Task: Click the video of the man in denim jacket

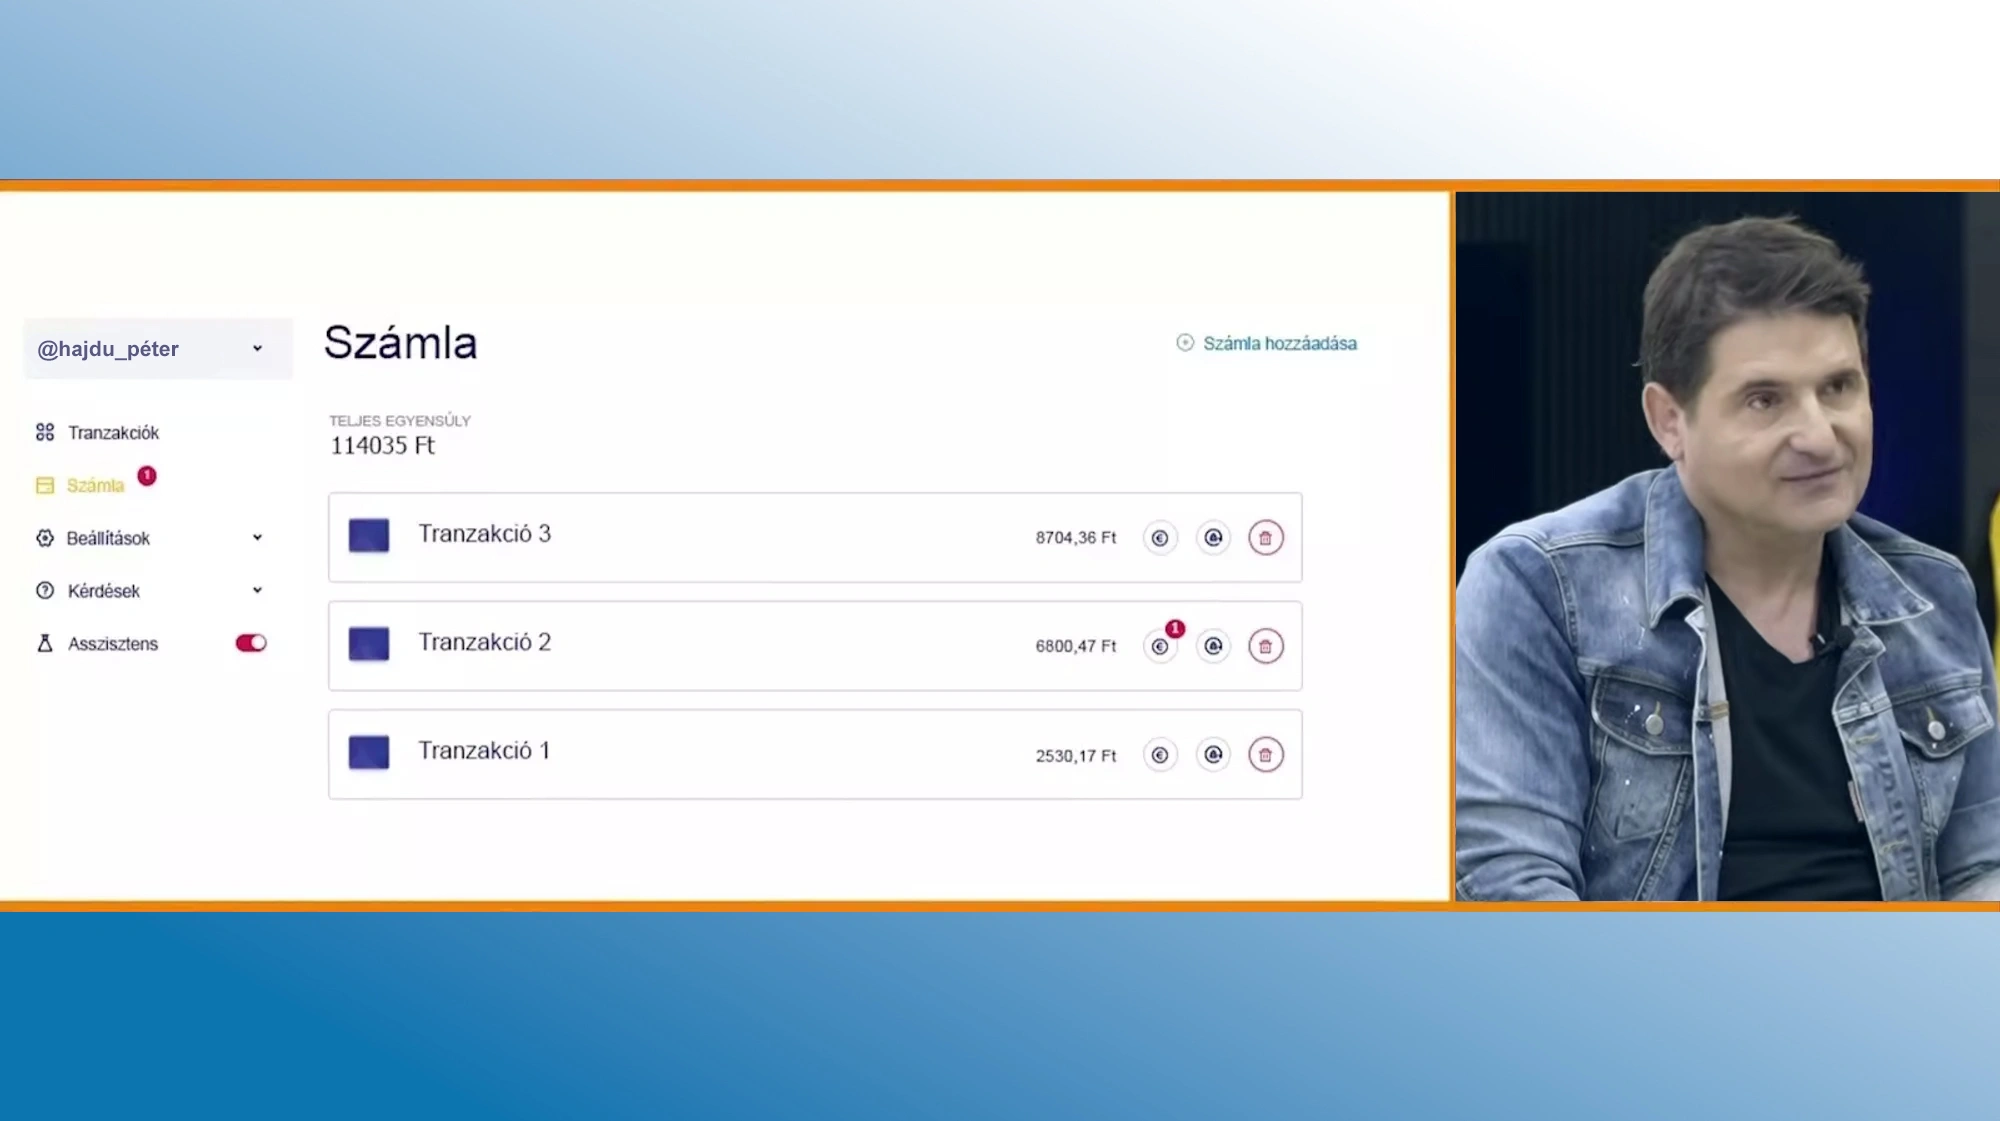Action: (1727, 547)
